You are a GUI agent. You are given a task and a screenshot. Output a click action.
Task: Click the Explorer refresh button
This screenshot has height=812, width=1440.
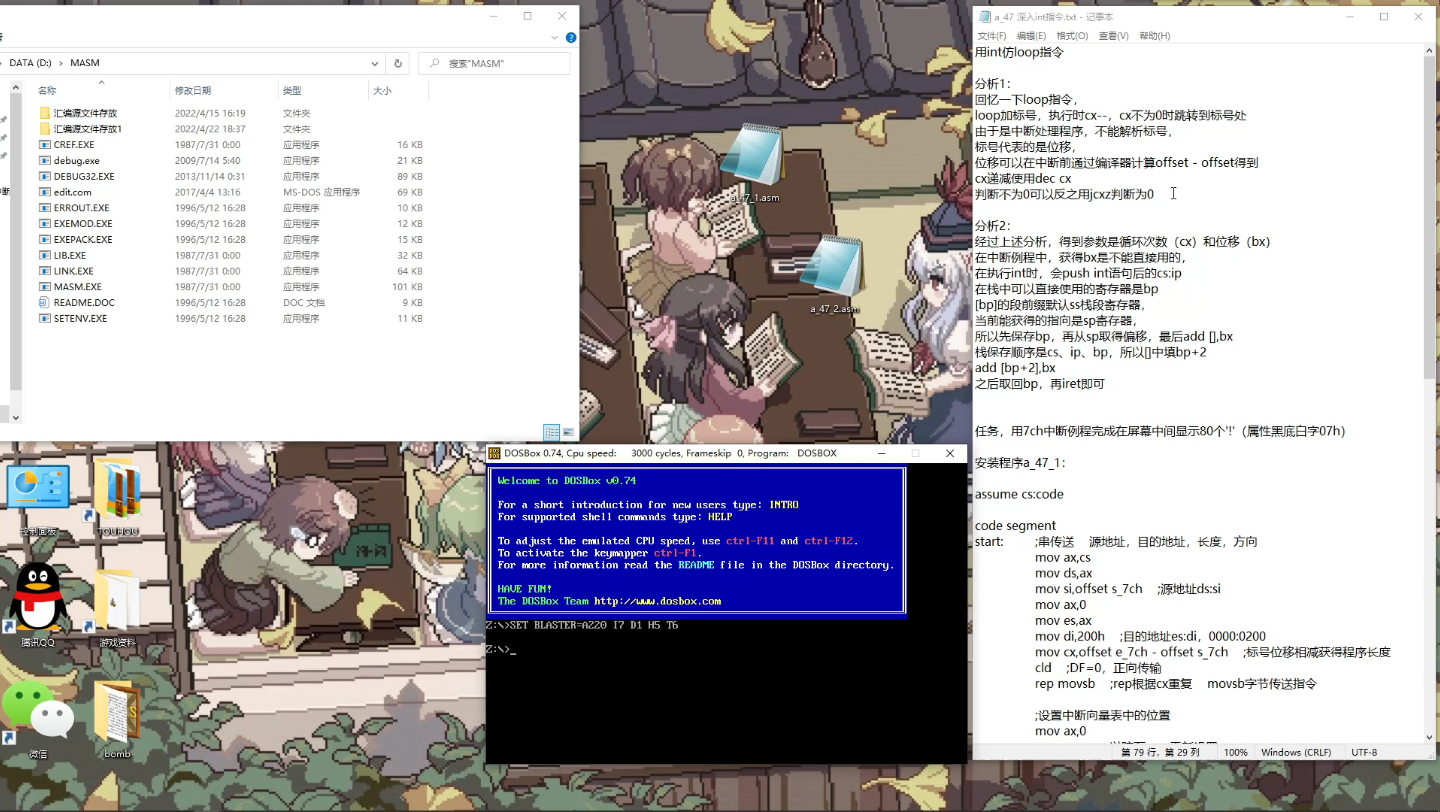pyautogui.click(x=398, y=63)
